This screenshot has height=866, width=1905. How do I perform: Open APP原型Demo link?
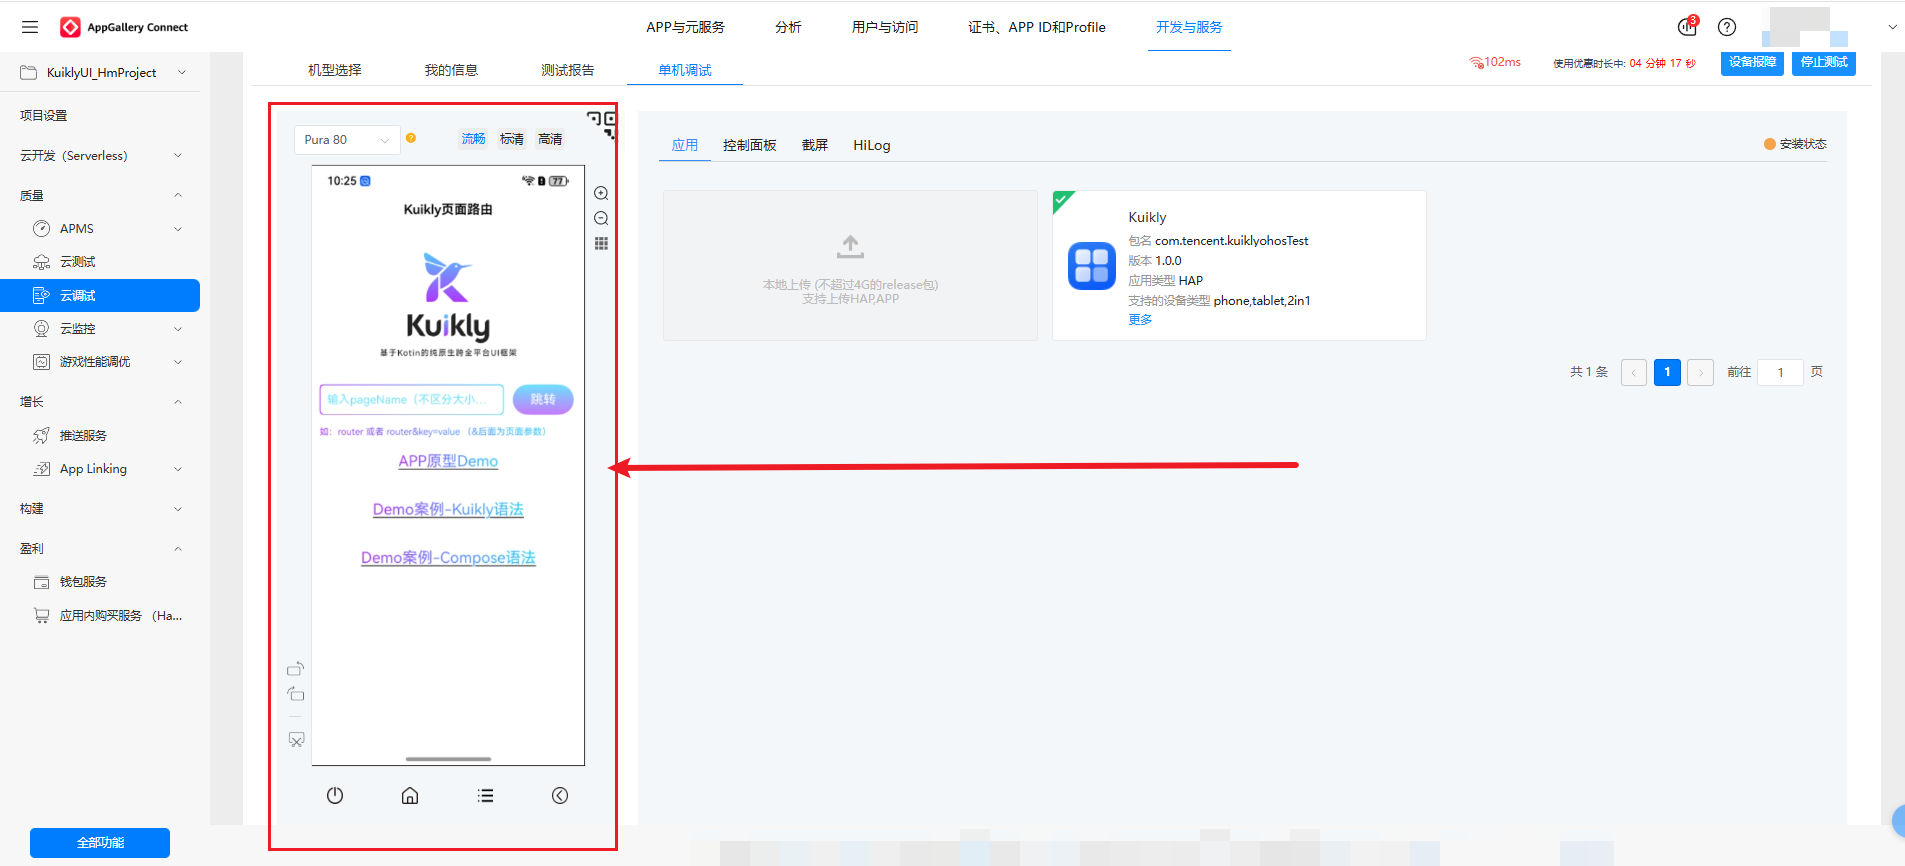[x=448, y=461]
